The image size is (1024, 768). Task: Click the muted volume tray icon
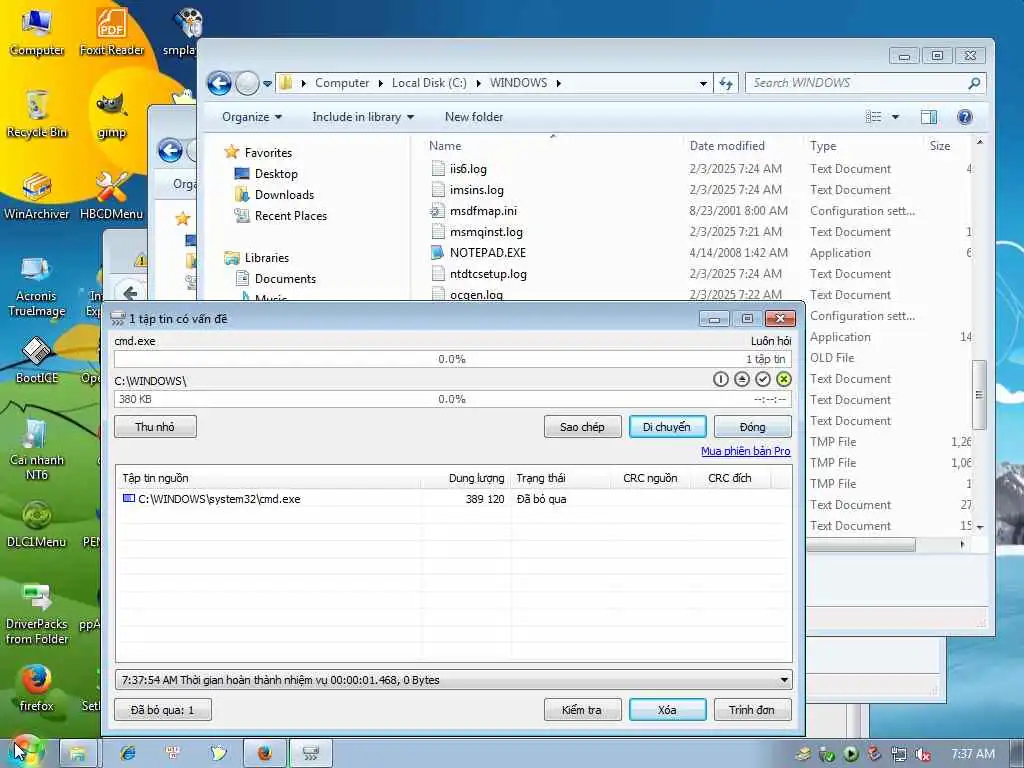pyautogui.click(x=923, y=754)
